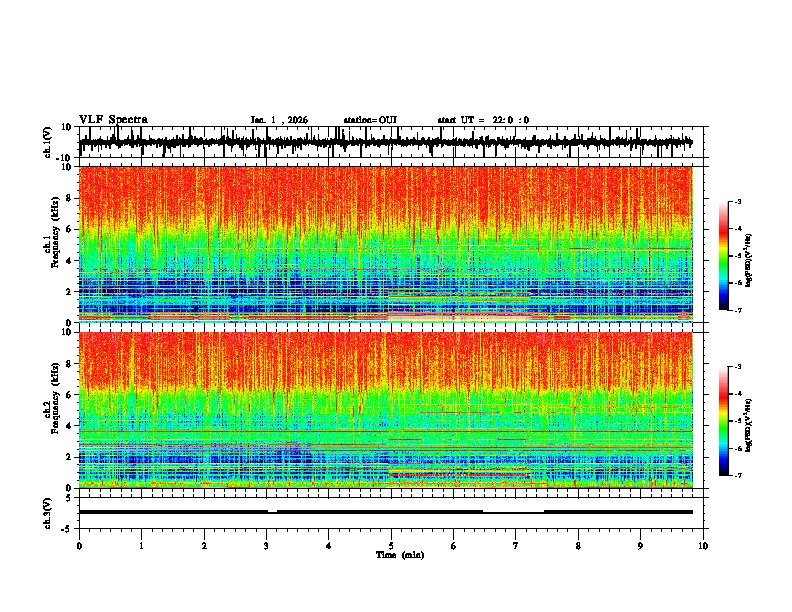Image resolution: width=792 pixels, height=612 pixels.
Task: Click the ch.2 color bar log(PSD) label
Action: (749, 426)
